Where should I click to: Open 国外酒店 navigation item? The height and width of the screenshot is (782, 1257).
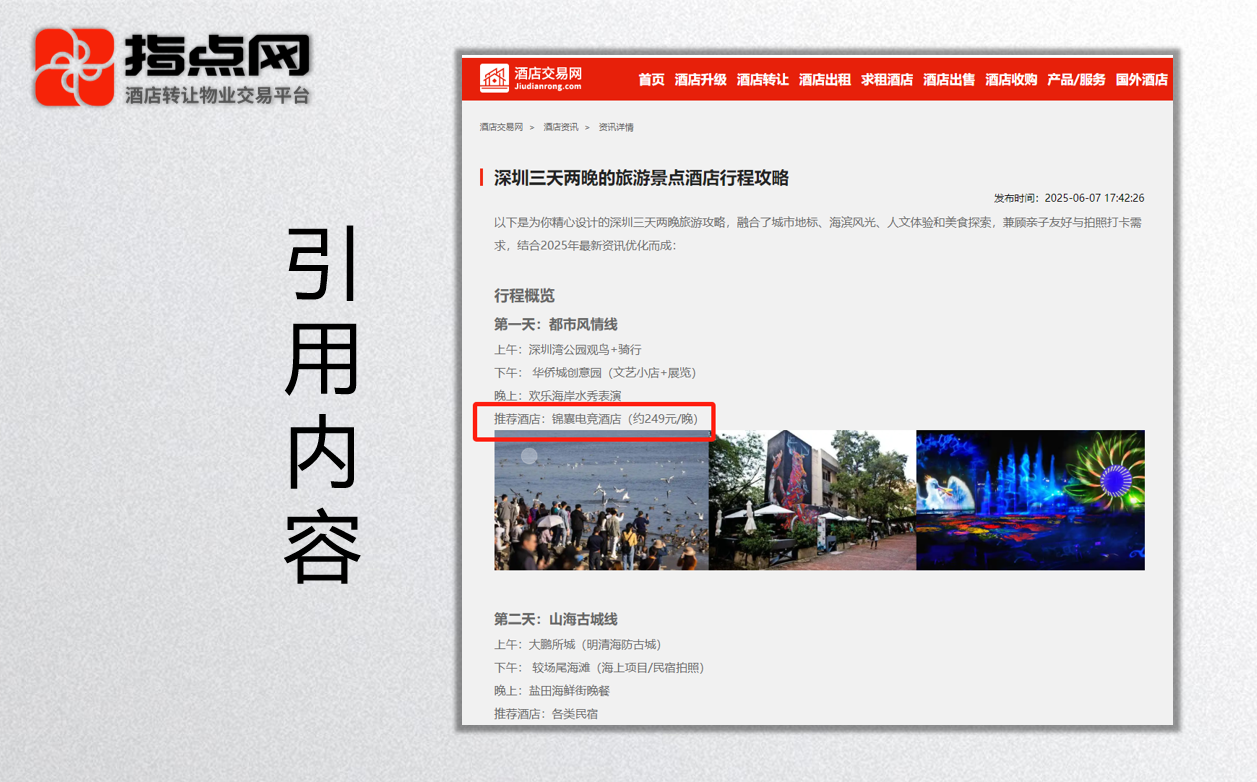point(1141,80)
